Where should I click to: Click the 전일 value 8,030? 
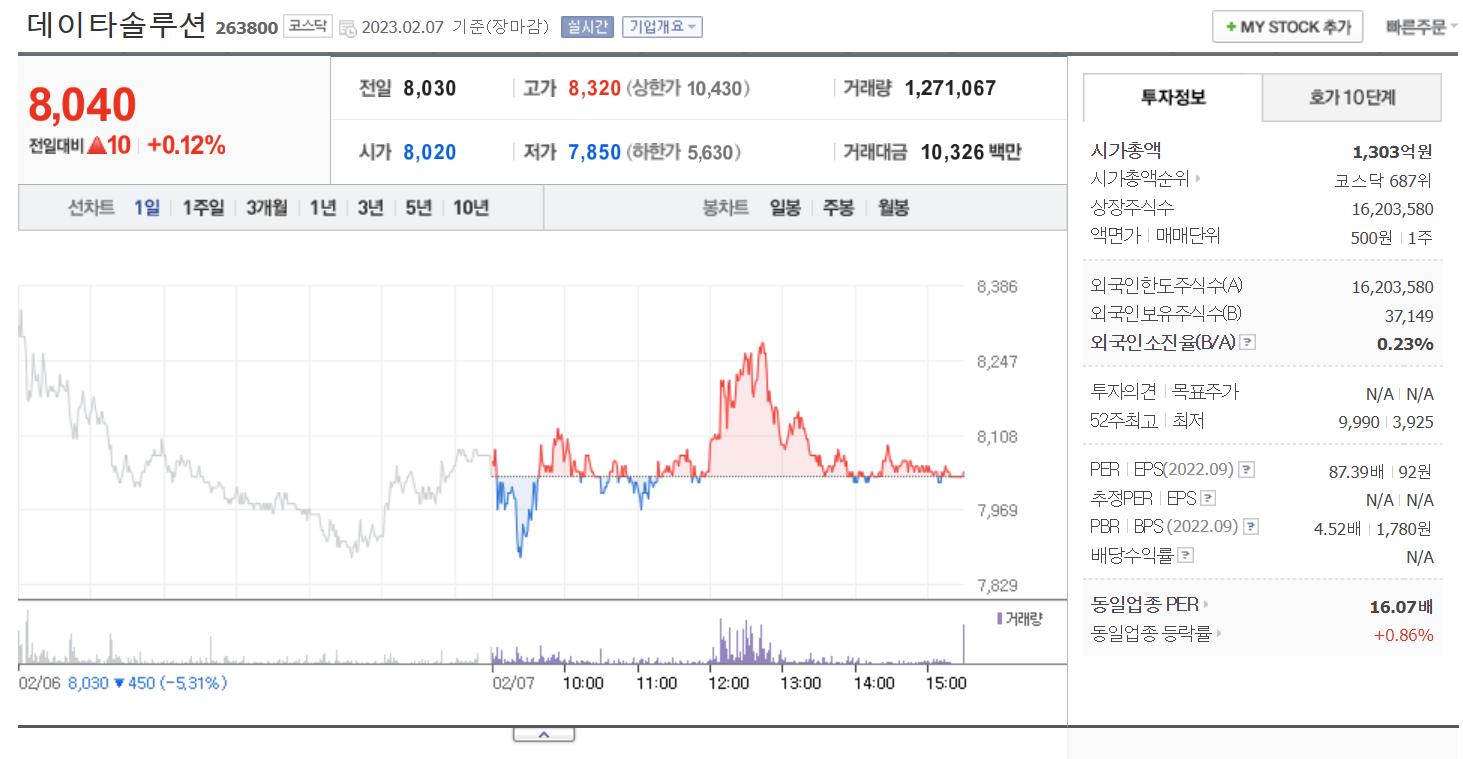click(430, 88)
